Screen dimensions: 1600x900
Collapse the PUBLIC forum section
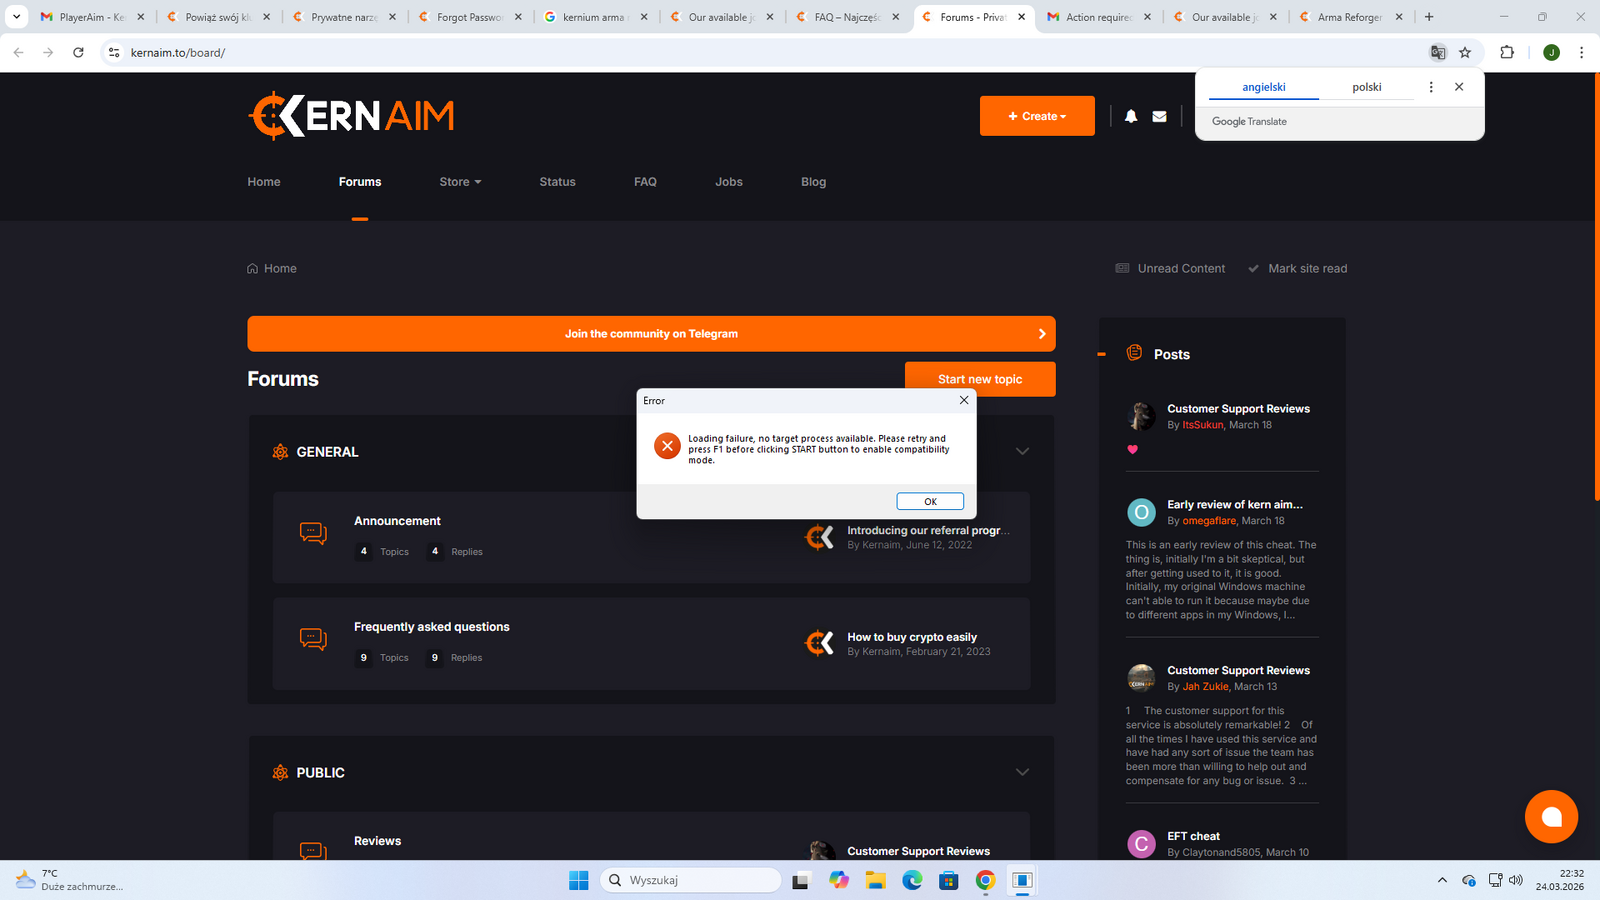(x=1022, y=772)
